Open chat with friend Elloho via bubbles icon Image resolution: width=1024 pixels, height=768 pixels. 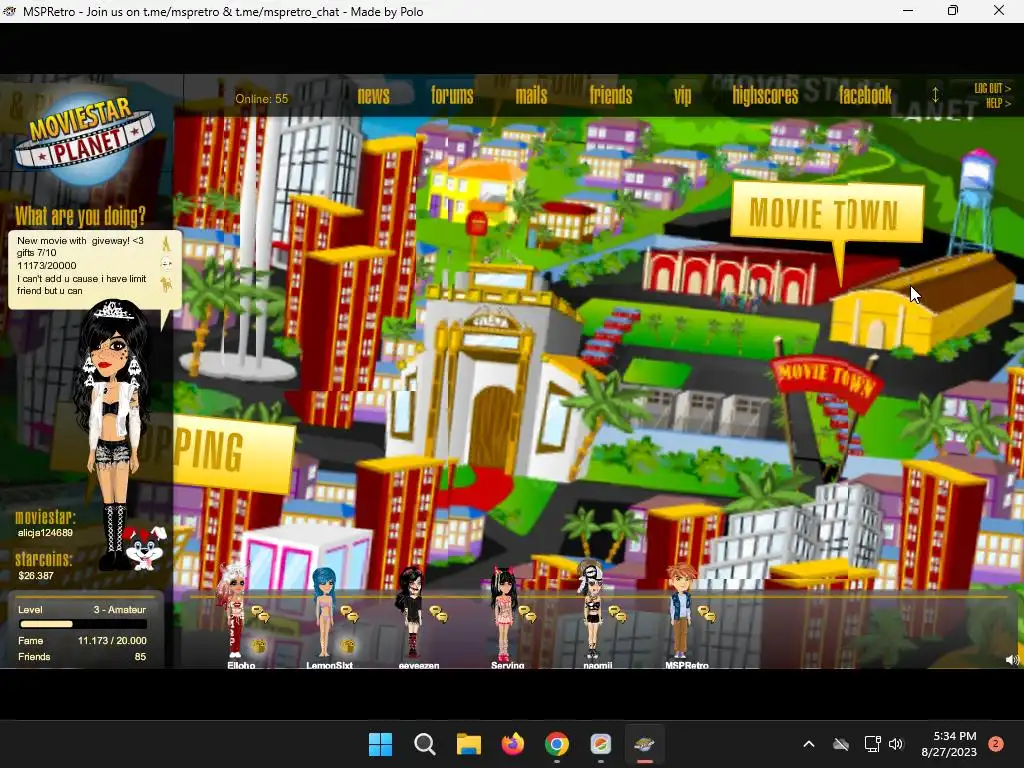click(259, 613)
